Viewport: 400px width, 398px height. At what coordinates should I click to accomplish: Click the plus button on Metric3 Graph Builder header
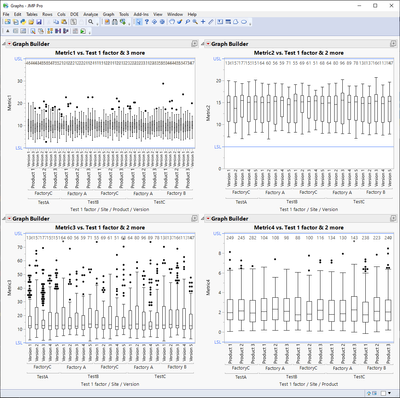[x=195, y=218]
